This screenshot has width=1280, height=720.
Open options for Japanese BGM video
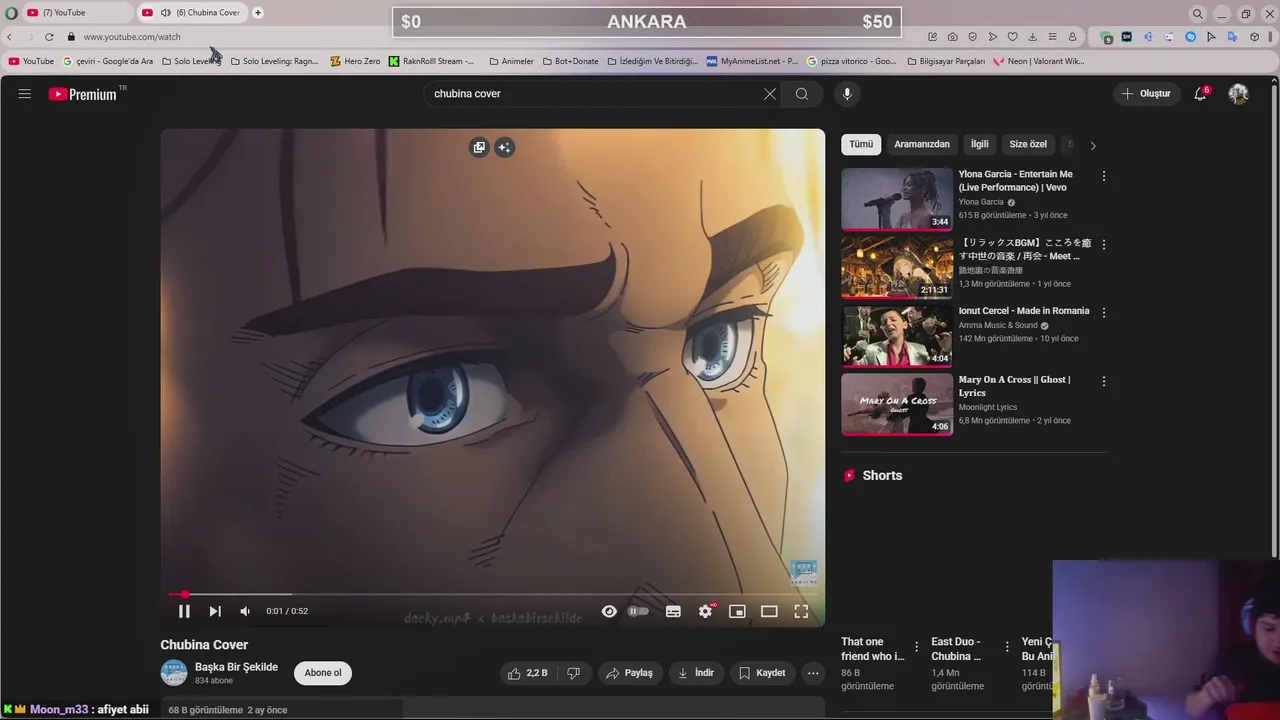[x=1104, y=244]
